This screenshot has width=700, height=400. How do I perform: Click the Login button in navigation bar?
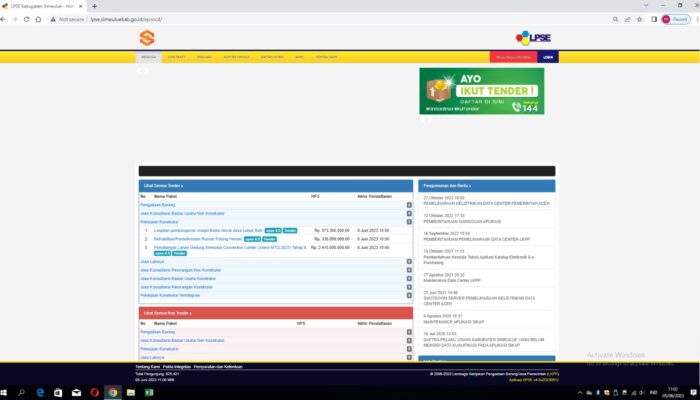click(547, 57)
